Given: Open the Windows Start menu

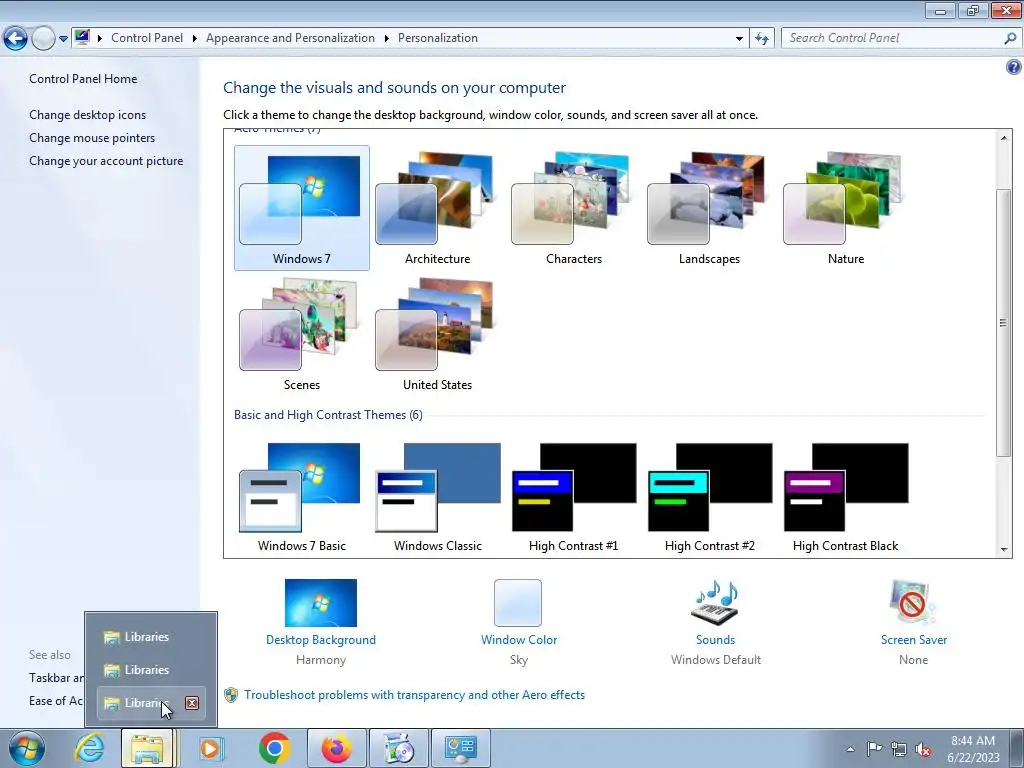Looking at the screenshot, I should click(x=27, y=748).
